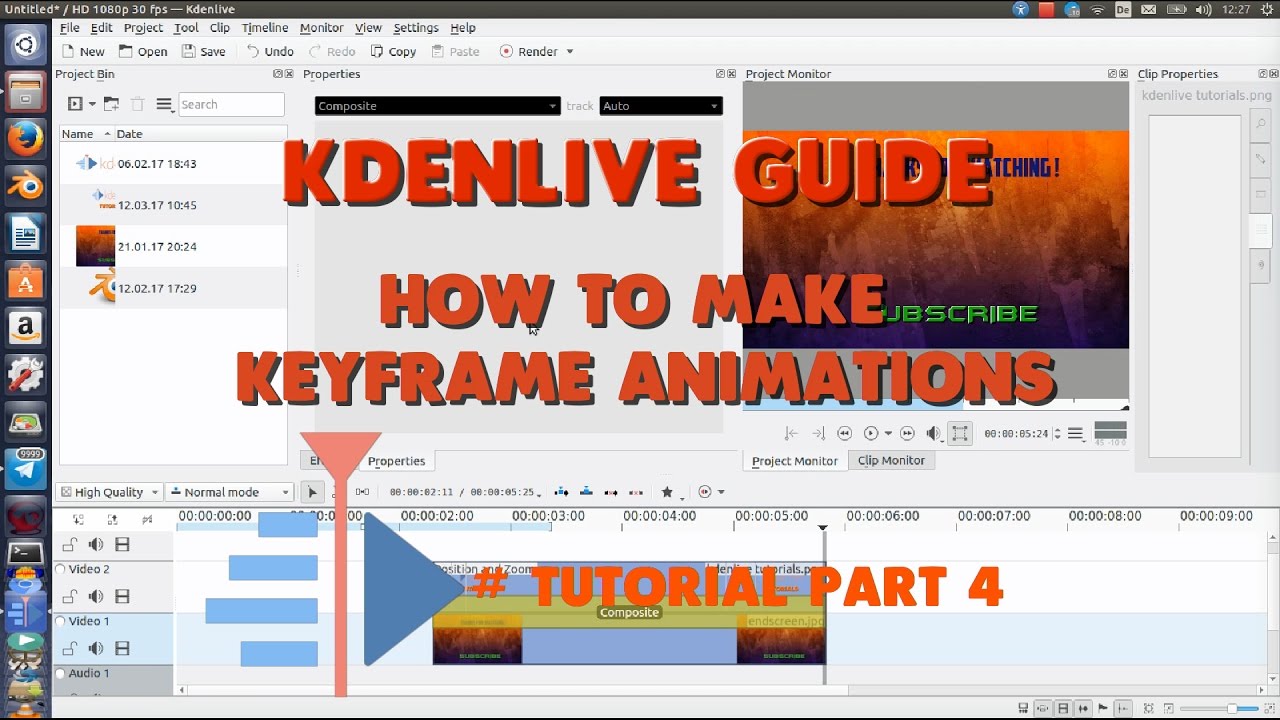Open the Timeline menu

[x=265, y=28]
